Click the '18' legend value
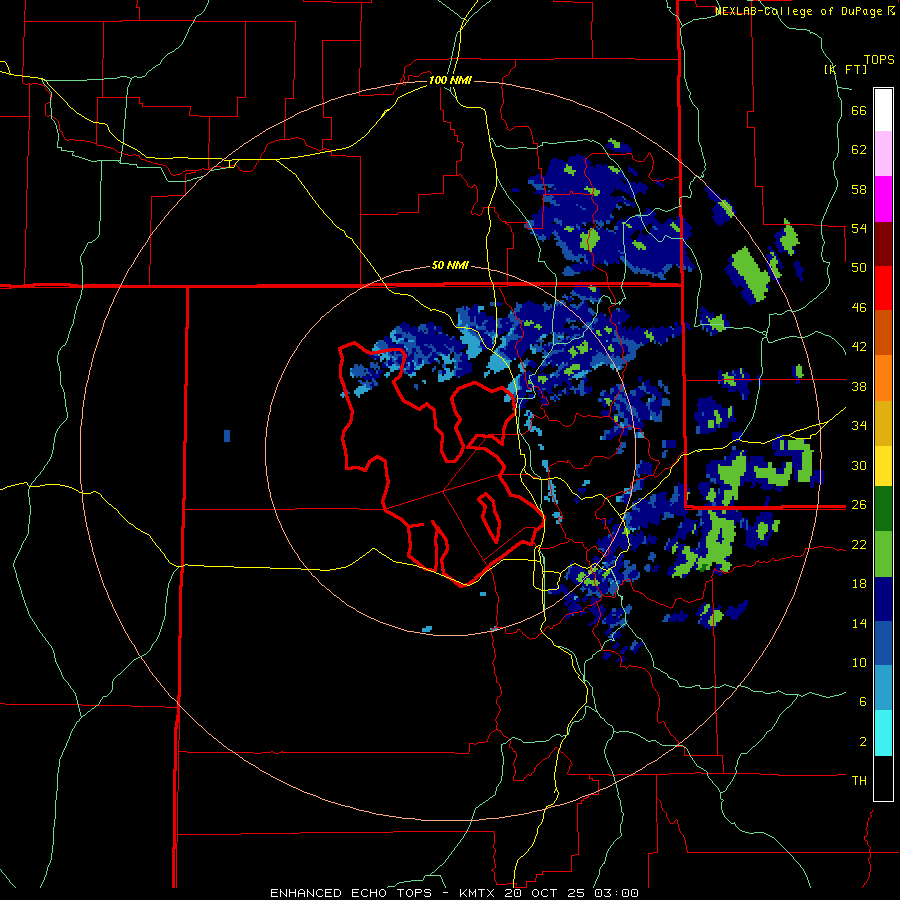This screenshot has height=900, width=900. pyautogui.click(x=859, y=584)
